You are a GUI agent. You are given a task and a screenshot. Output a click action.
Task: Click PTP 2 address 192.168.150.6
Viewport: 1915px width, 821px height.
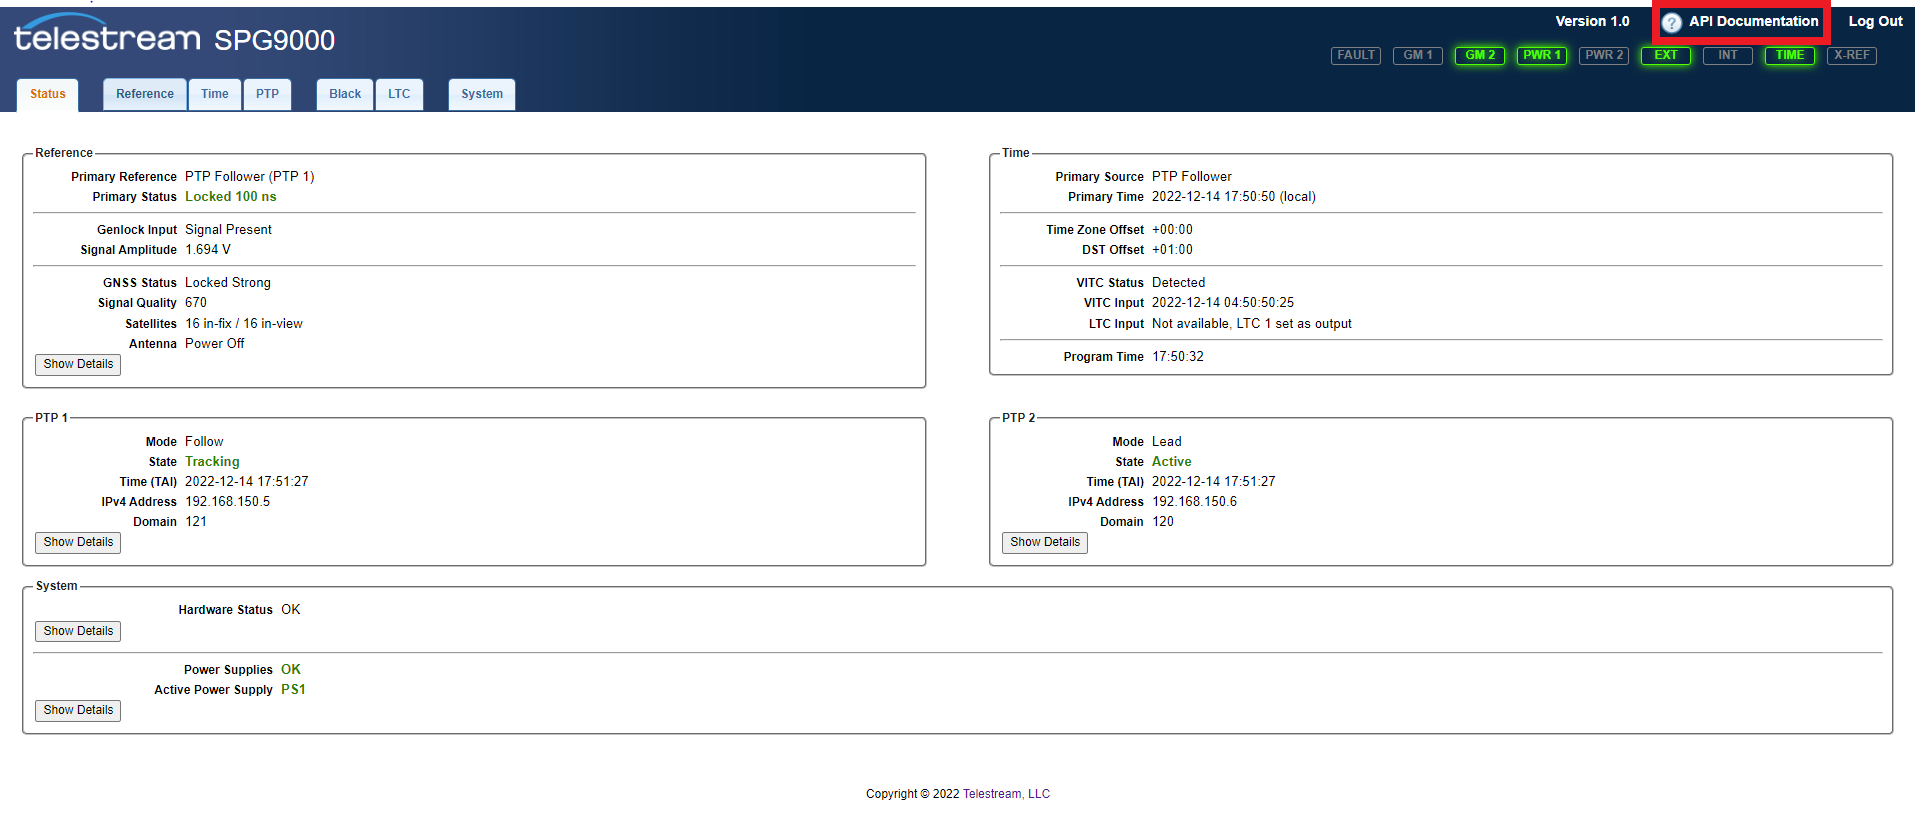coord(1194,502)
